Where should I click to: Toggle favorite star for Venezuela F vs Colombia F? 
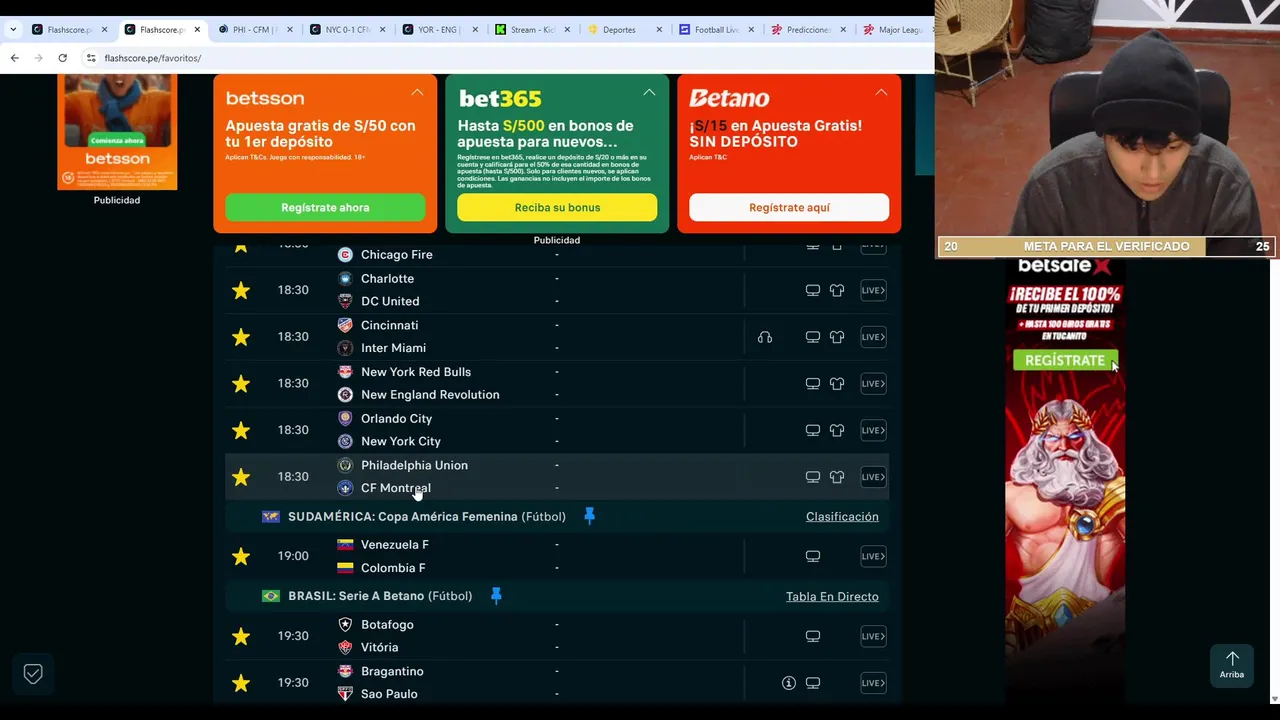pyautogui.click(x=241, y=556)
